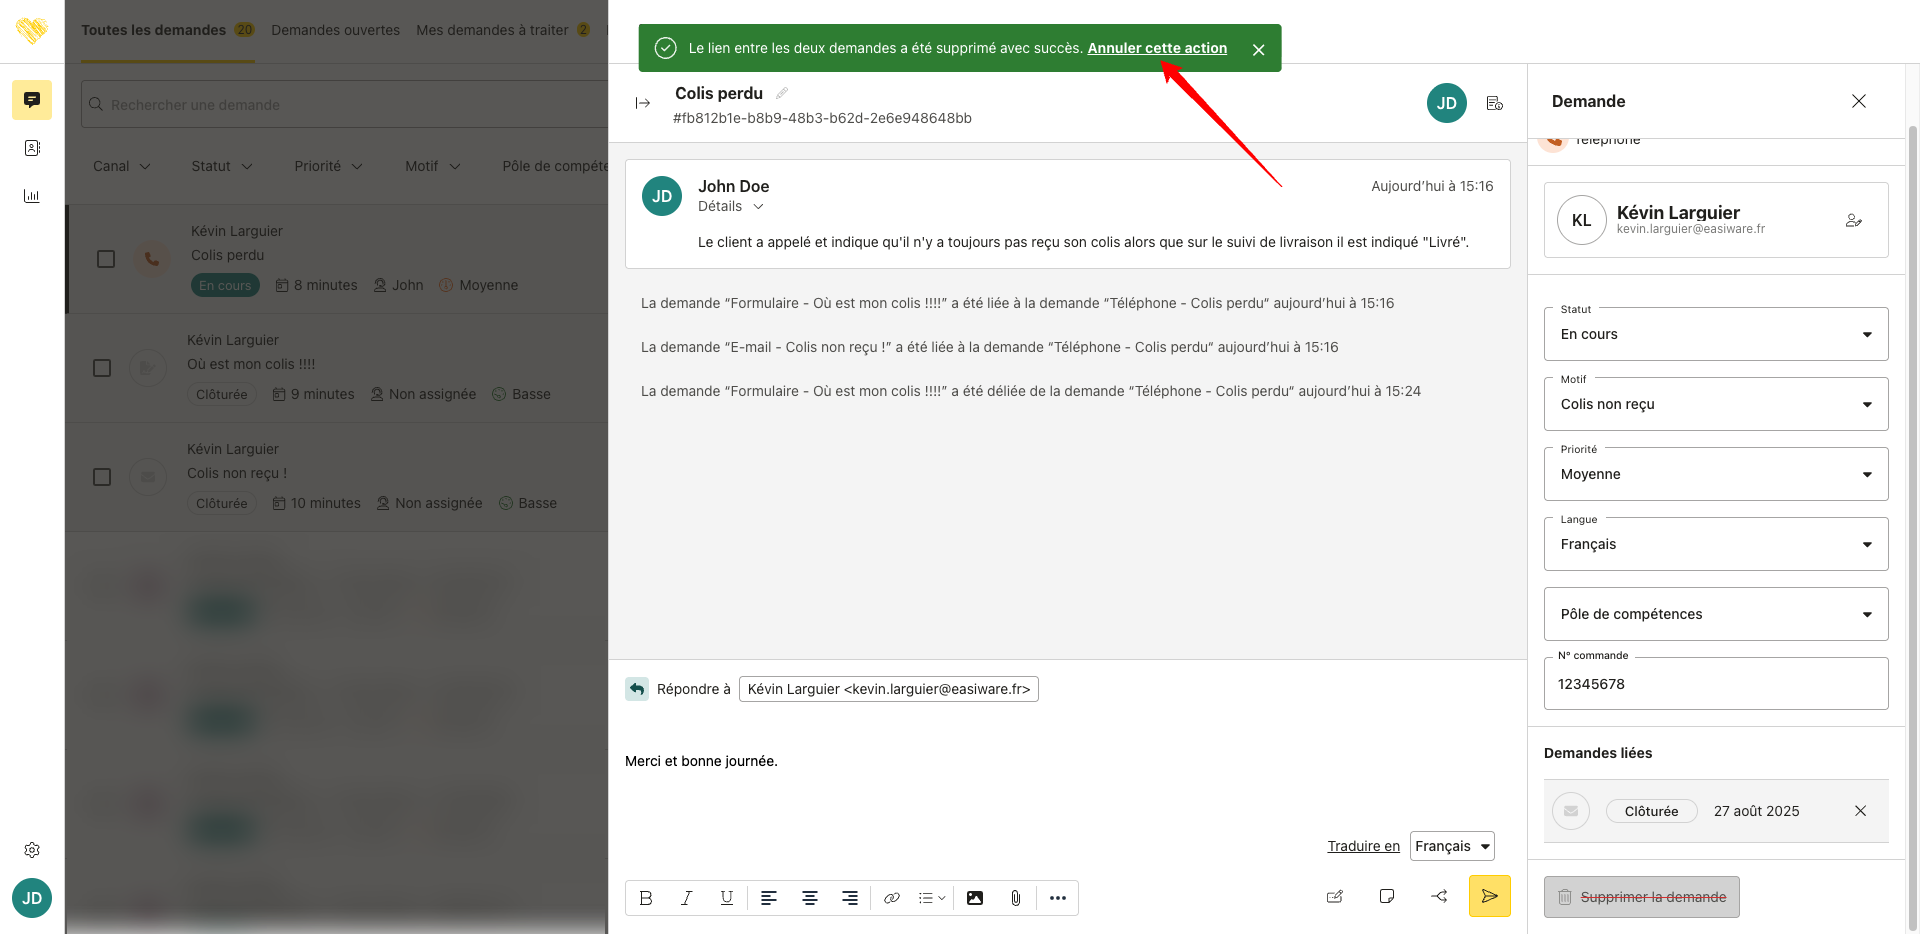Viewport: 1920px width, 934px height.
Task: Tick the 'Où est mon colis !!!!' checkbox
Action: 102,368
